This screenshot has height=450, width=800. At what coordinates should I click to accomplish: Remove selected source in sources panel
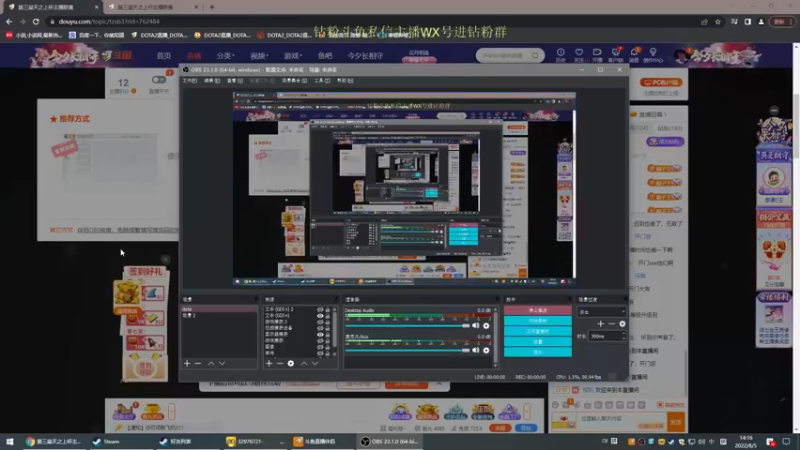[280, 363]
